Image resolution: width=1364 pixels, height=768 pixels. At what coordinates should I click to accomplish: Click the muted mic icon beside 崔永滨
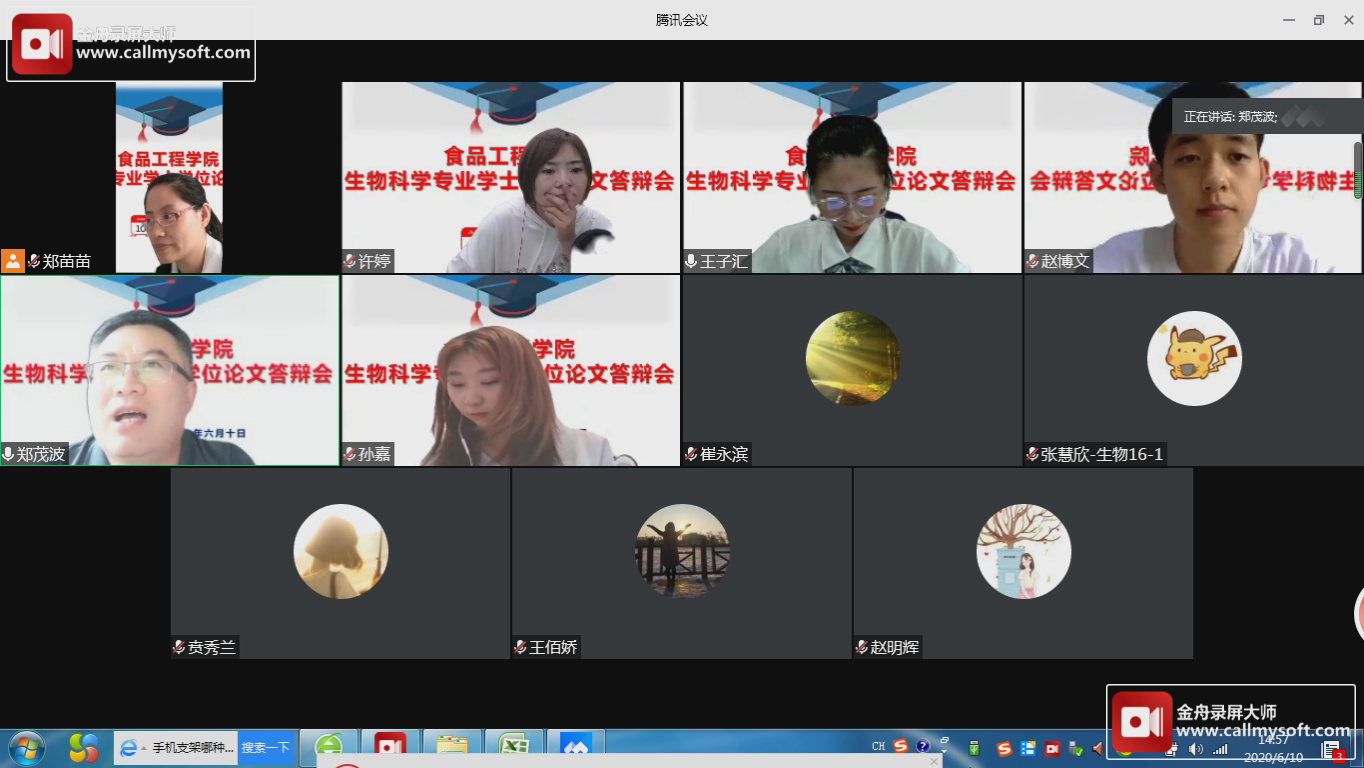coord(691,454)
